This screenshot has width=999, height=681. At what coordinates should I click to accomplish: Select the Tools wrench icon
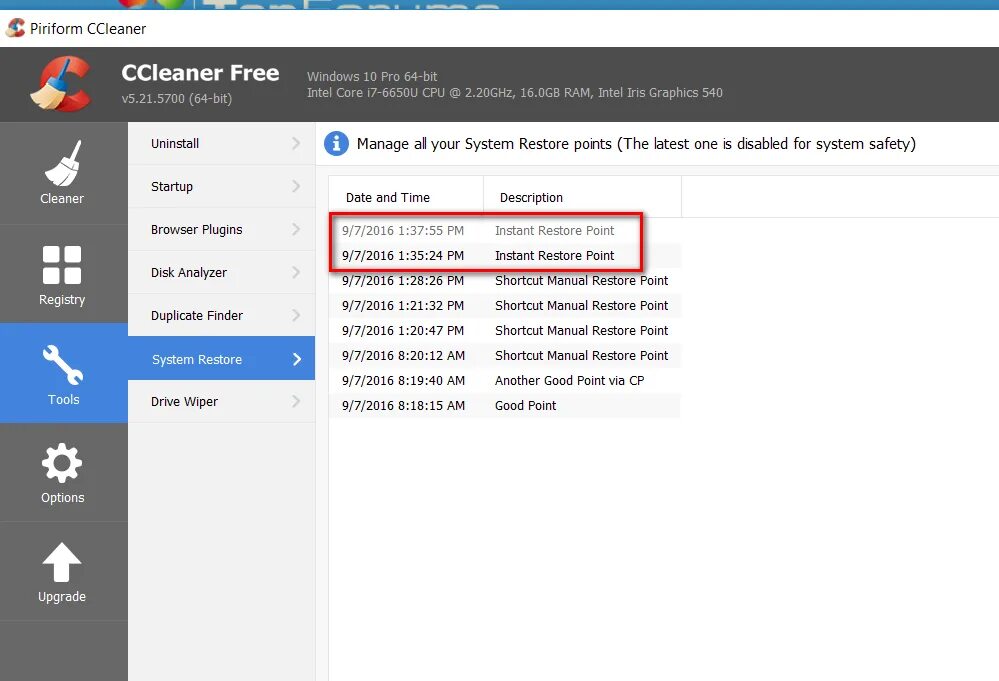(62, 365)
